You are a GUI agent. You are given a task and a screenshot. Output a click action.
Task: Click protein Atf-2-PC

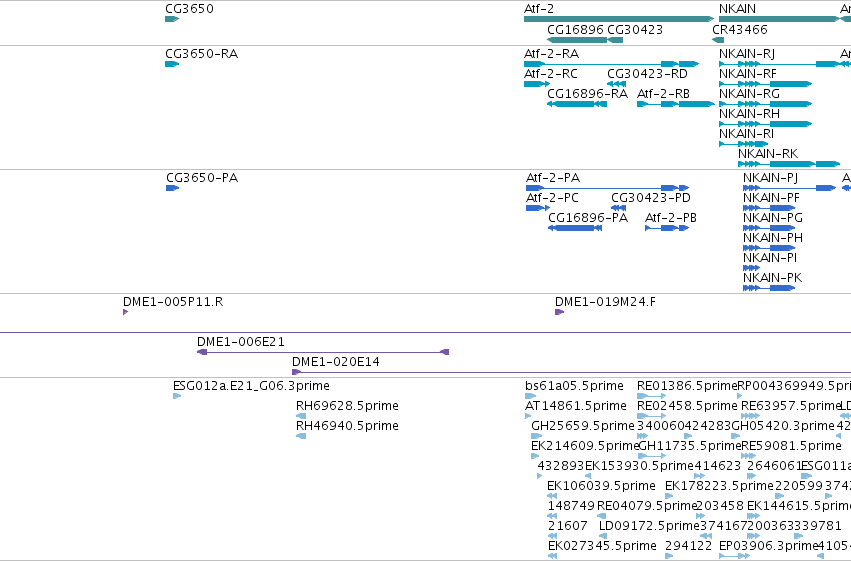[x=552, y=198]
